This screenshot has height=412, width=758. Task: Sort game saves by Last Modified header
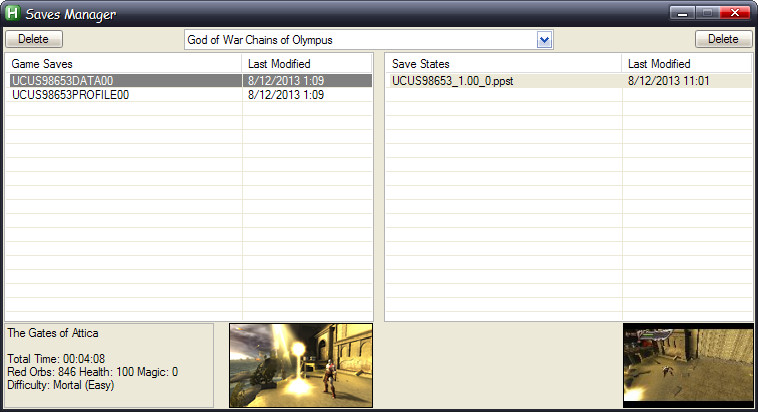[306, 64]
